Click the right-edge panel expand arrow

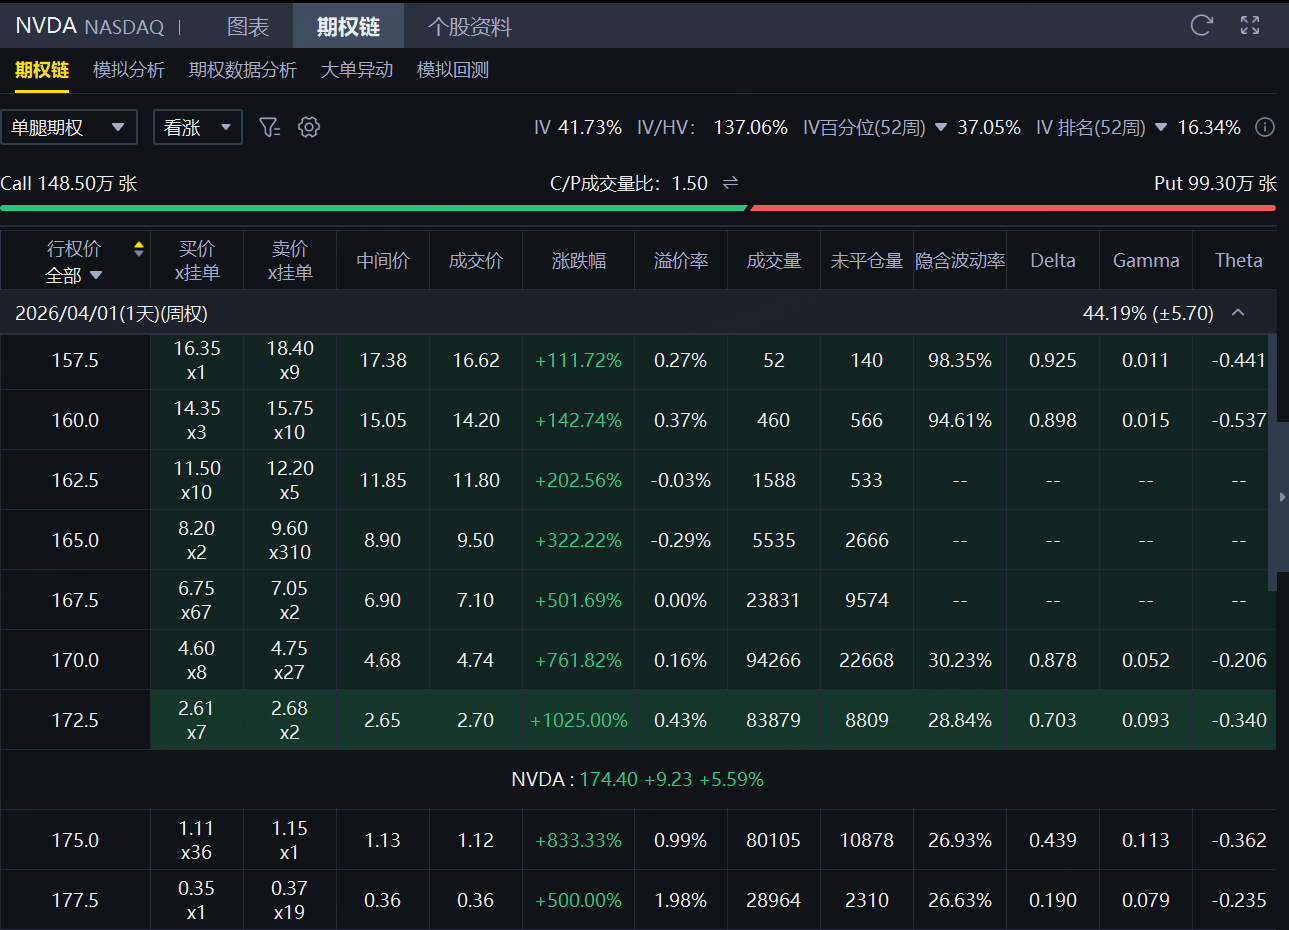[1282, 496]
